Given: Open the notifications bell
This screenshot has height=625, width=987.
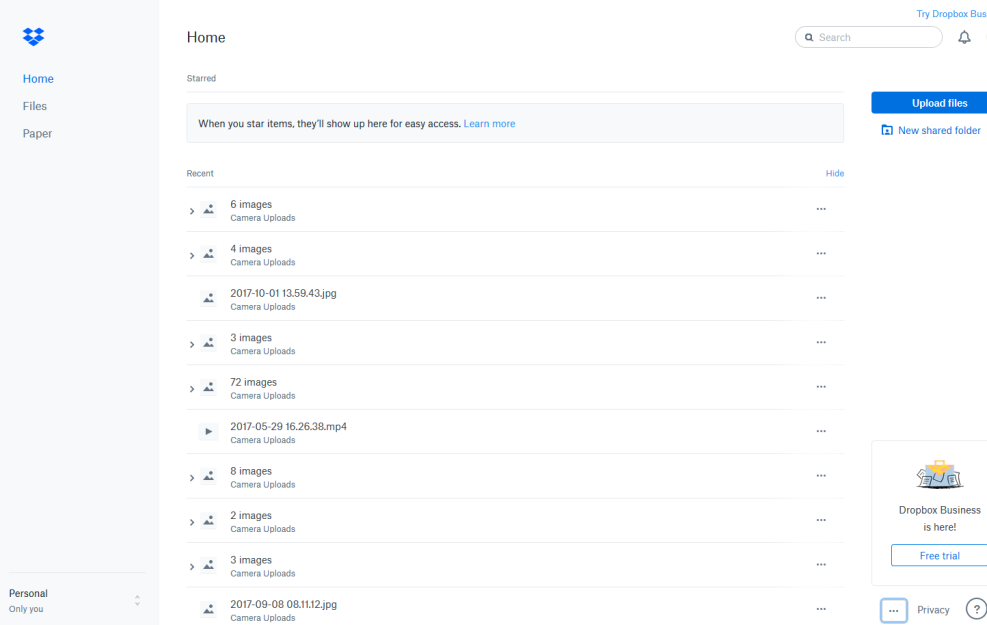Looking at the screenshot, I should (964, 37).
